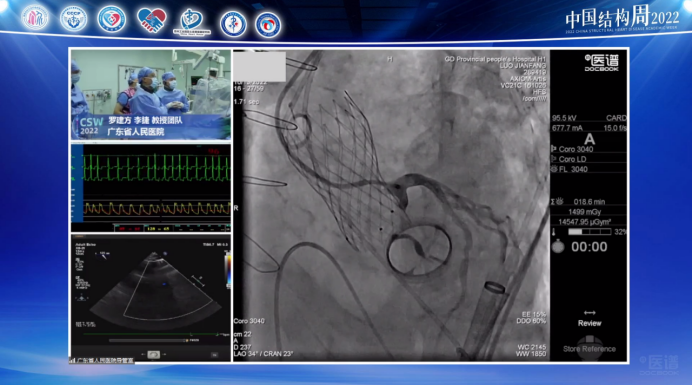Click the '677.7 mA' value
693x385 pixels.
coord(567,128)
